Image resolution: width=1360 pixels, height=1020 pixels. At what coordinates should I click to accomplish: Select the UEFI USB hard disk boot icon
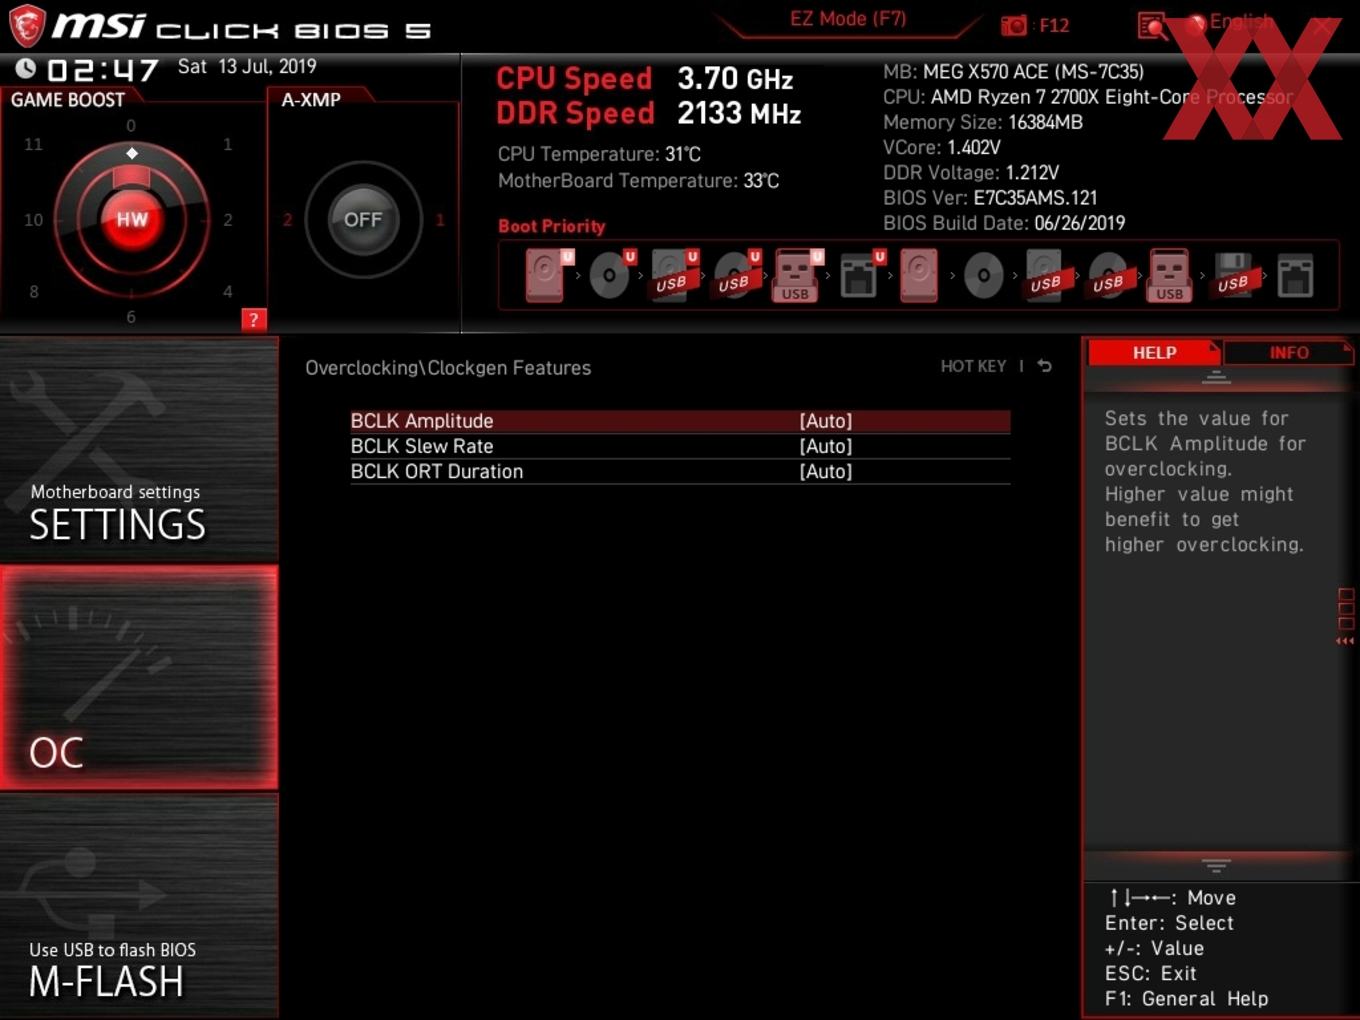(x=673, y=275)
